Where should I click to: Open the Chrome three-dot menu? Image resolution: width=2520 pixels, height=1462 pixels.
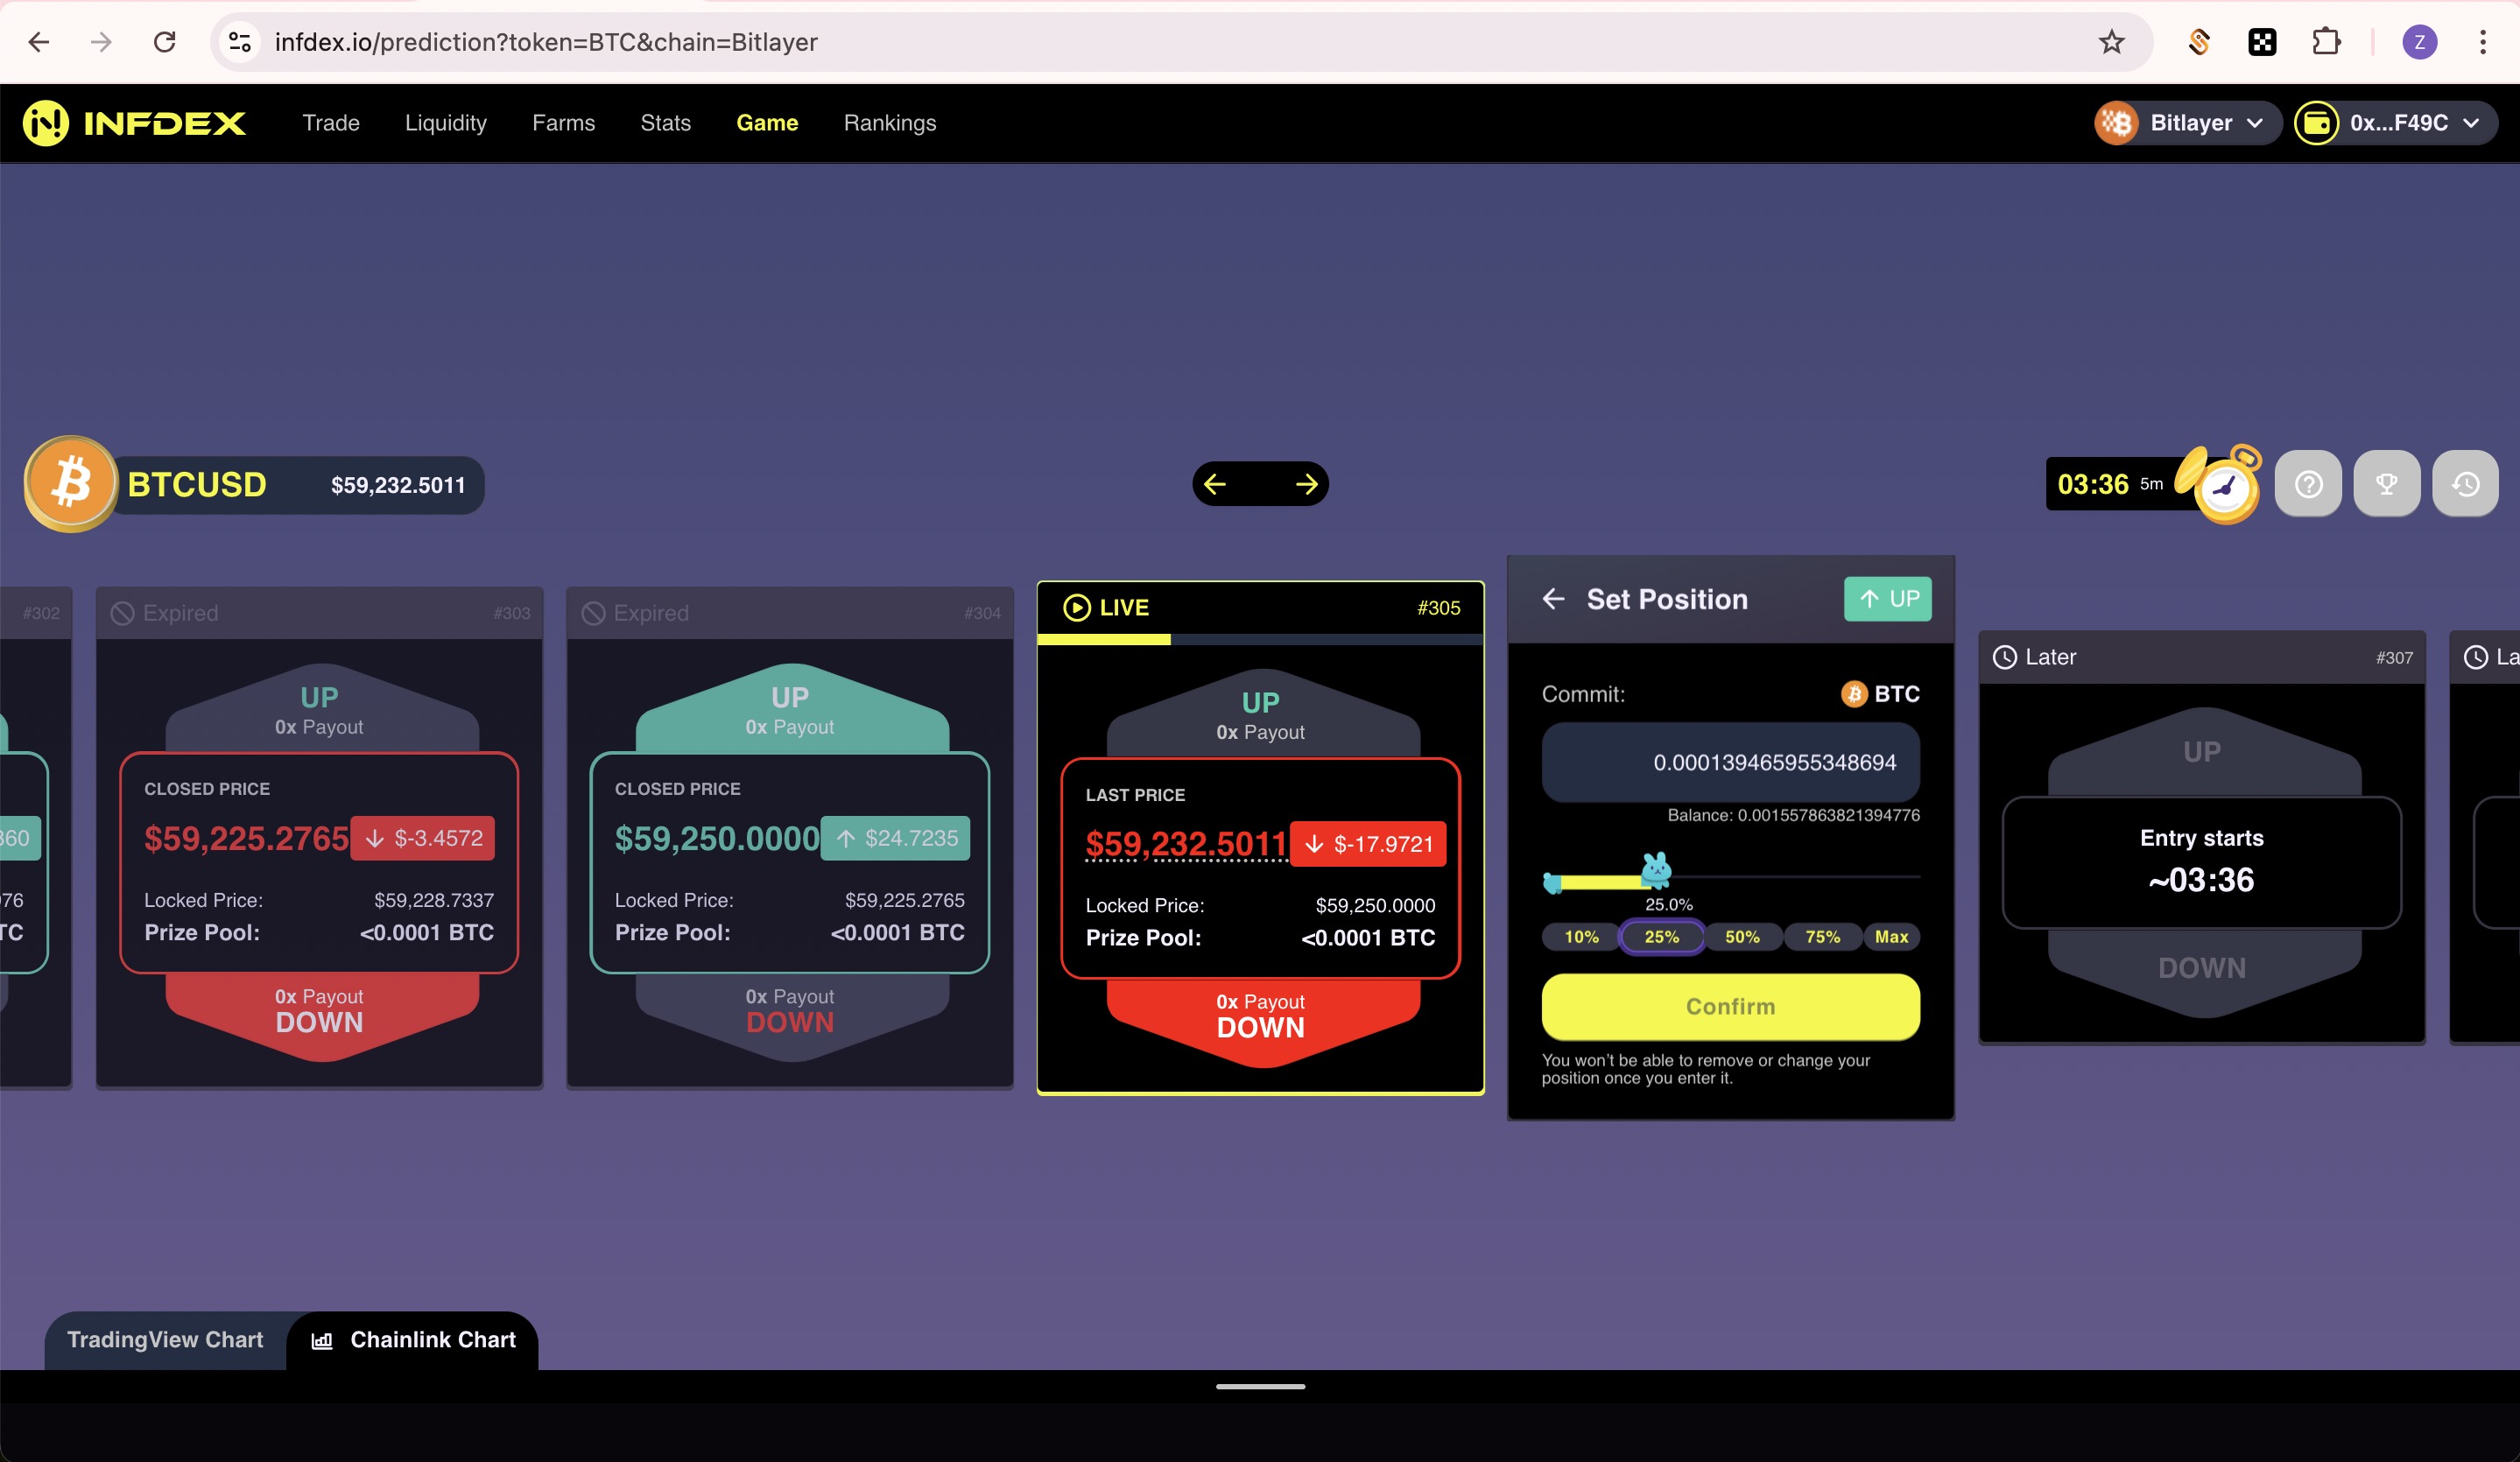point(2482,42)
